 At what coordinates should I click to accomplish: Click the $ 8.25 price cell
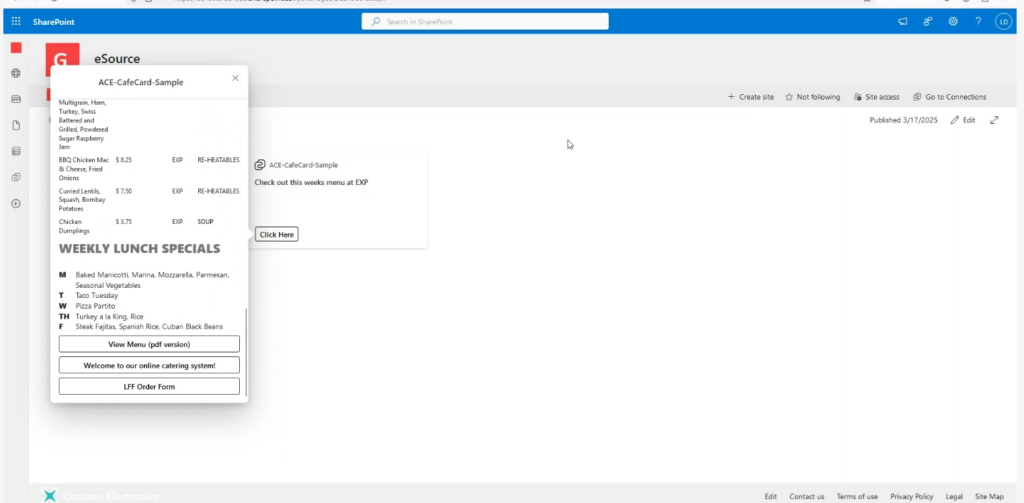click(124, 159)
